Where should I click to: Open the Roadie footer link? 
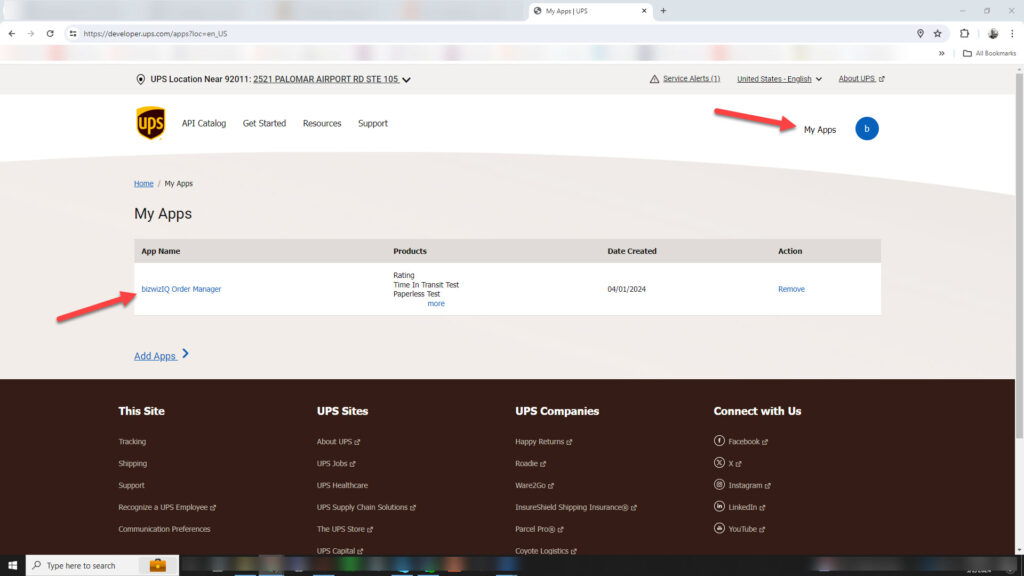(x=530, y=463)
